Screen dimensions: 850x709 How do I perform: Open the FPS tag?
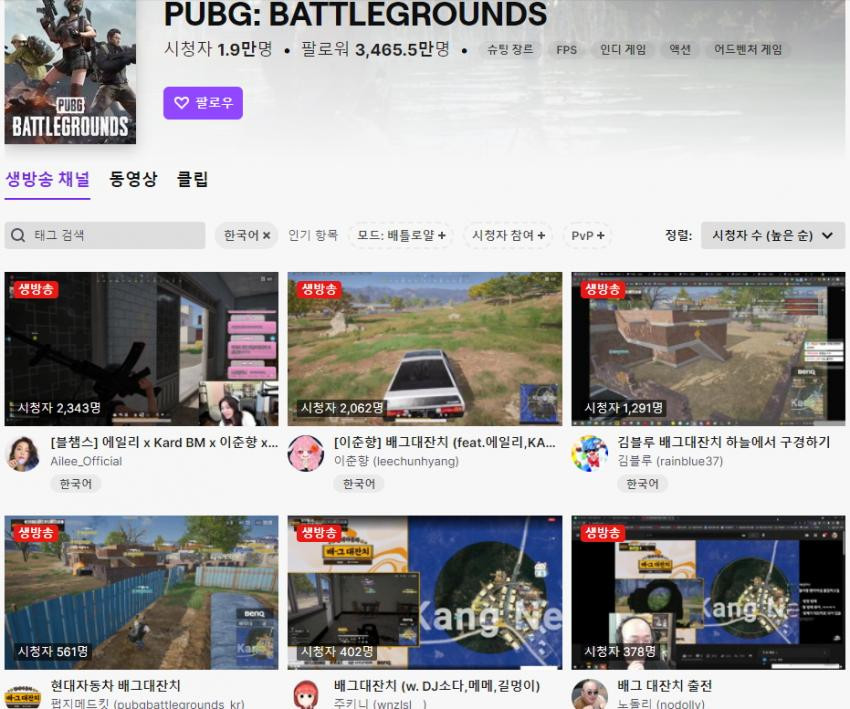[566, 50]
